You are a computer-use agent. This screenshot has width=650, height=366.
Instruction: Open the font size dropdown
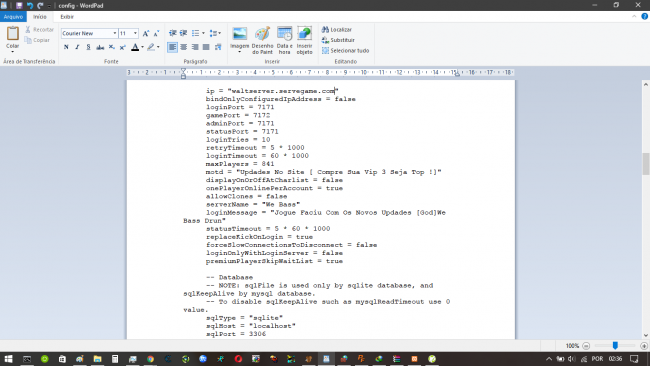point(135,33)
